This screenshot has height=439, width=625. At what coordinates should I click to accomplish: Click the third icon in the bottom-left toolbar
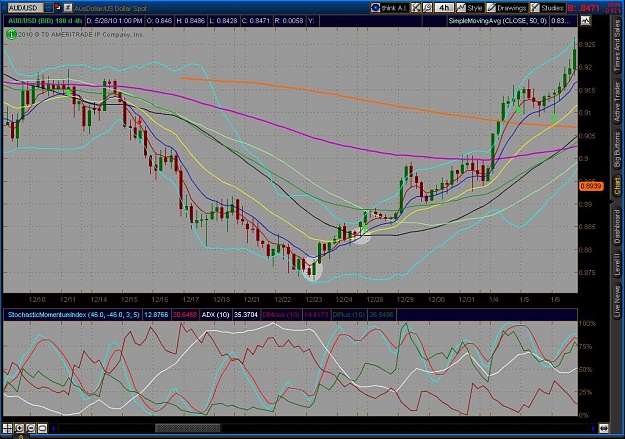click(x=30, y=428)
